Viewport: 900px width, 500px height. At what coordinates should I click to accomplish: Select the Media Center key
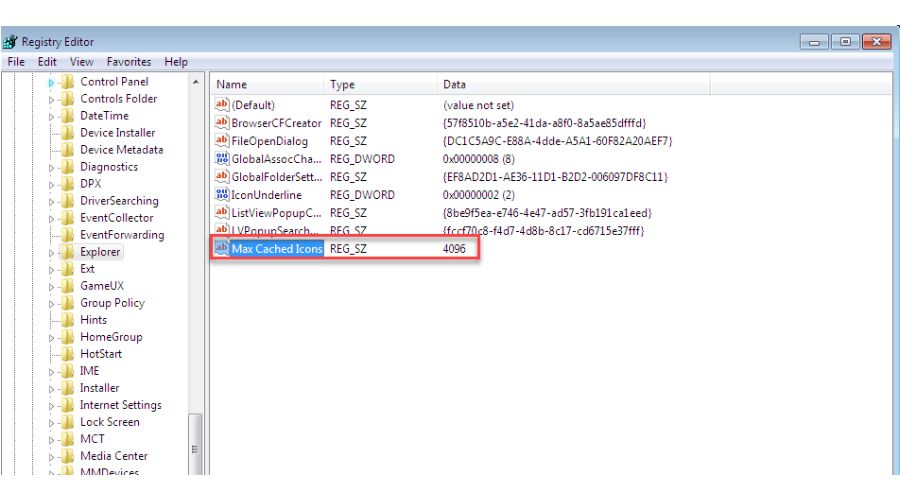point(114,456)
